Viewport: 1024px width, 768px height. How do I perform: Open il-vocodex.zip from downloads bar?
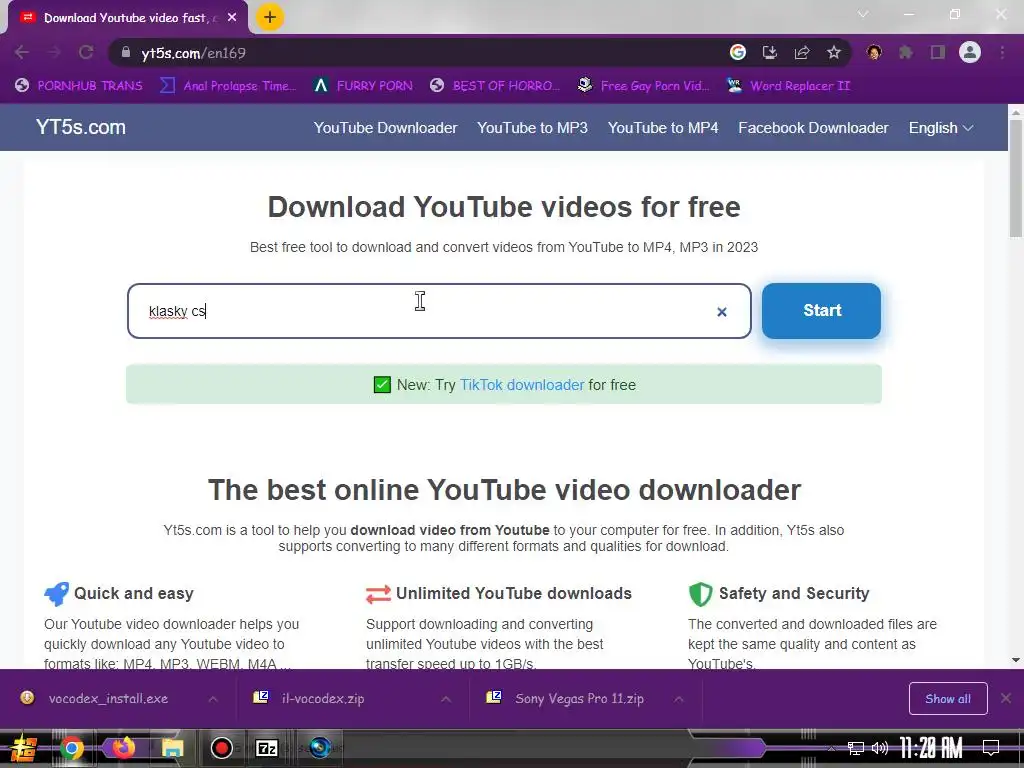pyautogui.click(x=323, y=699)
